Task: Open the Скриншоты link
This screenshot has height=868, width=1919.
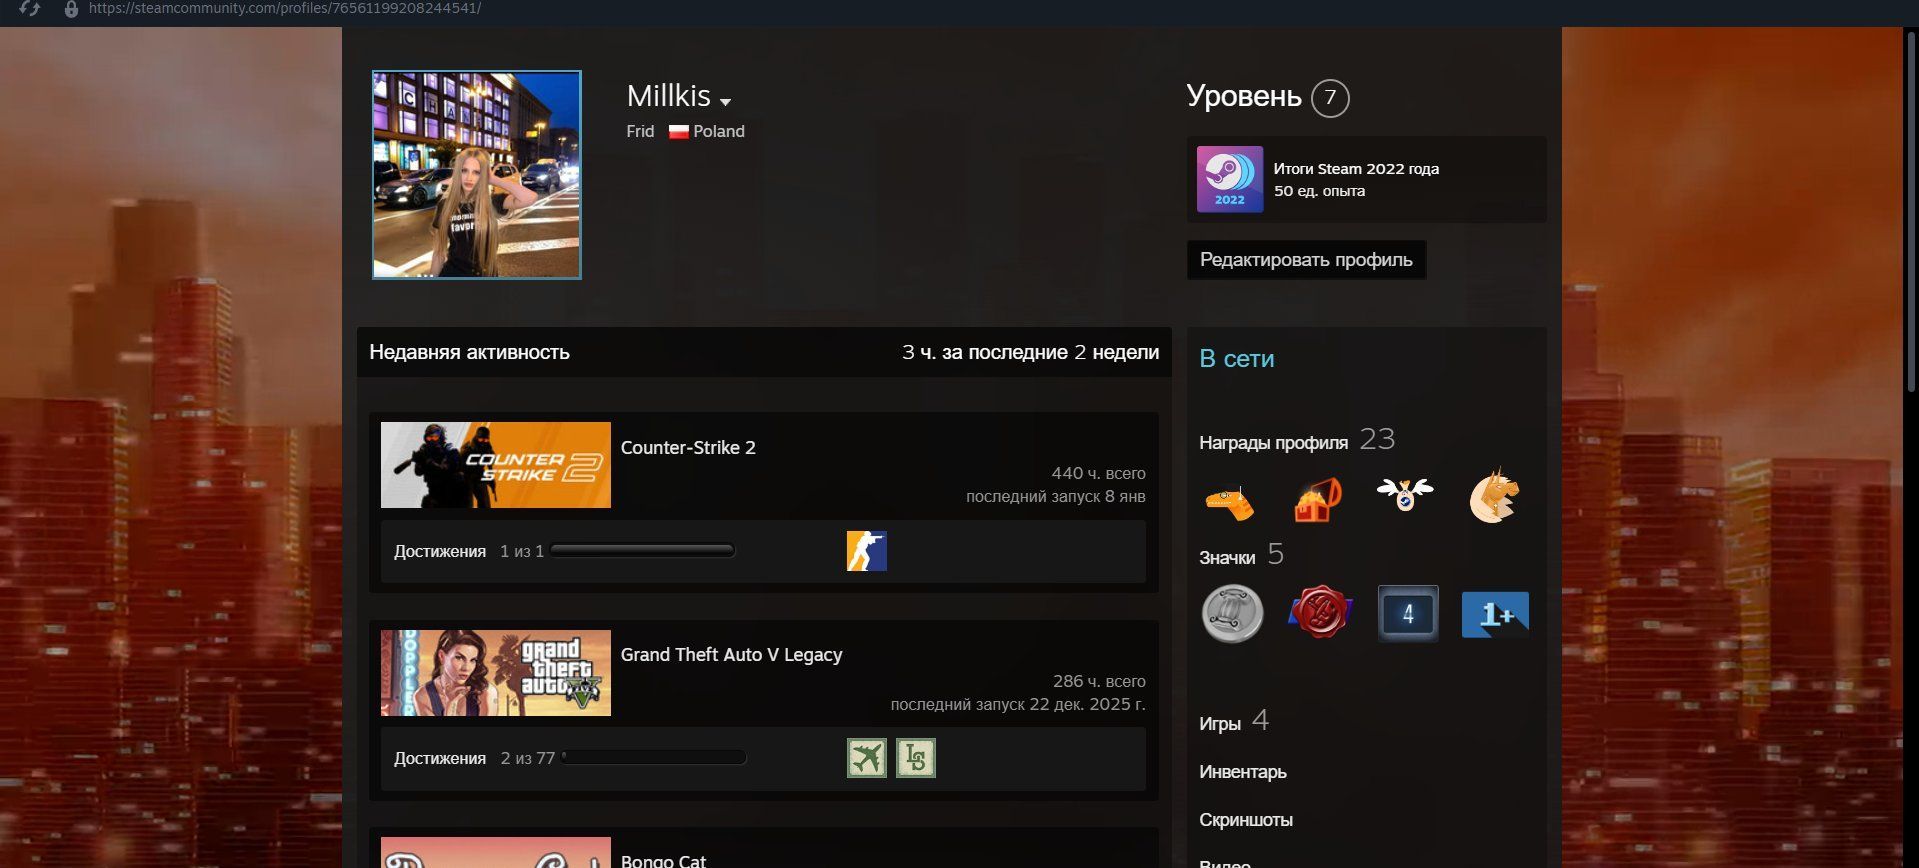Action: click(1245, 820)
